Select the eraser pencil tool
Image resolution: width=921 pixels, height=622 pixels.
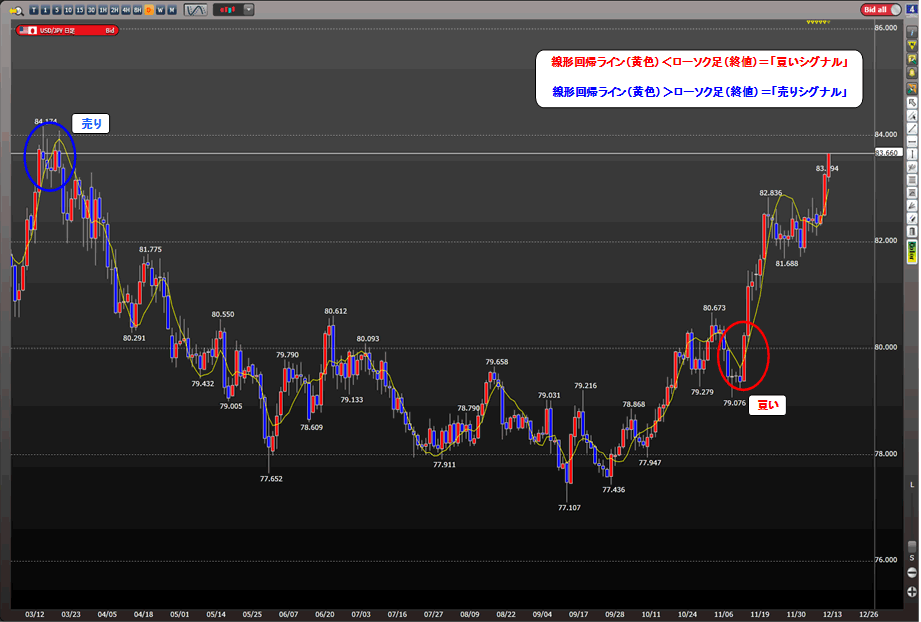[x=913, y=219]
